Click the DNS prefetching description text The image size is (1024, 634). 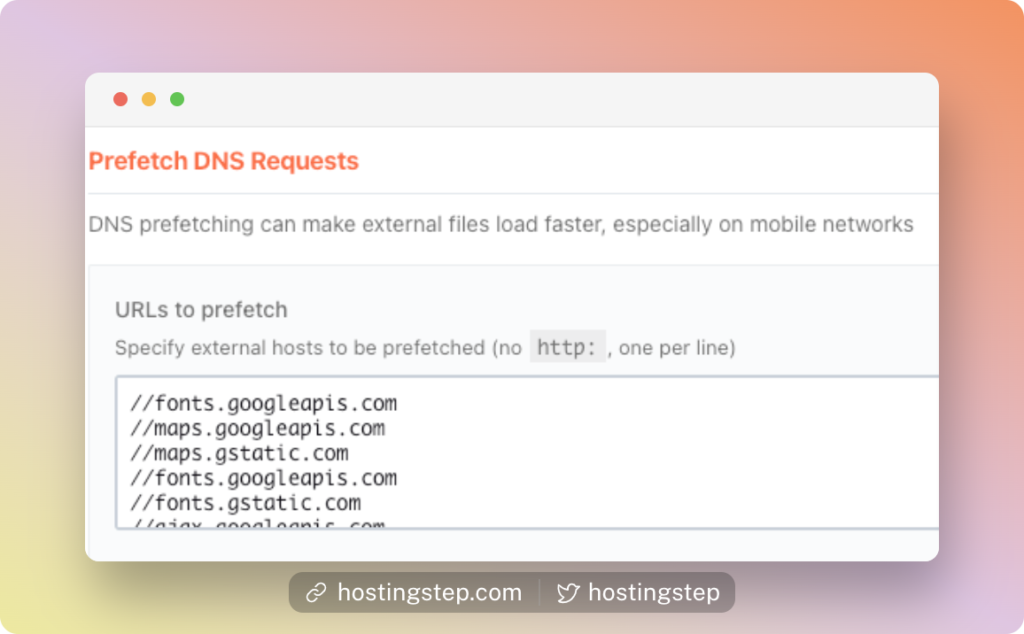coord(501,224)
